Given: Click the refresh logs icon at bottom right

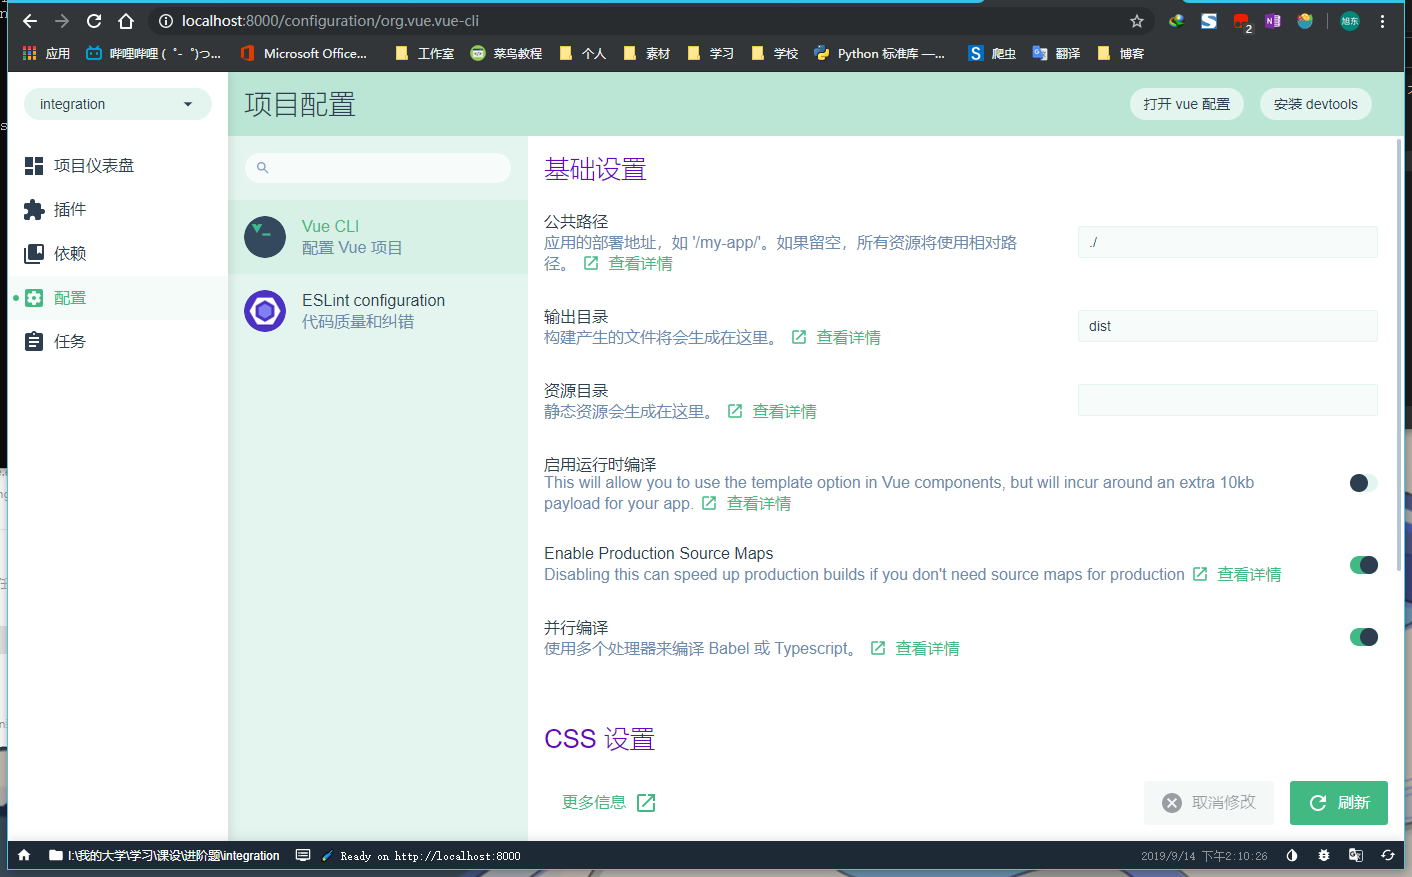Looking at the screenshot, I should pos(1388,856).
